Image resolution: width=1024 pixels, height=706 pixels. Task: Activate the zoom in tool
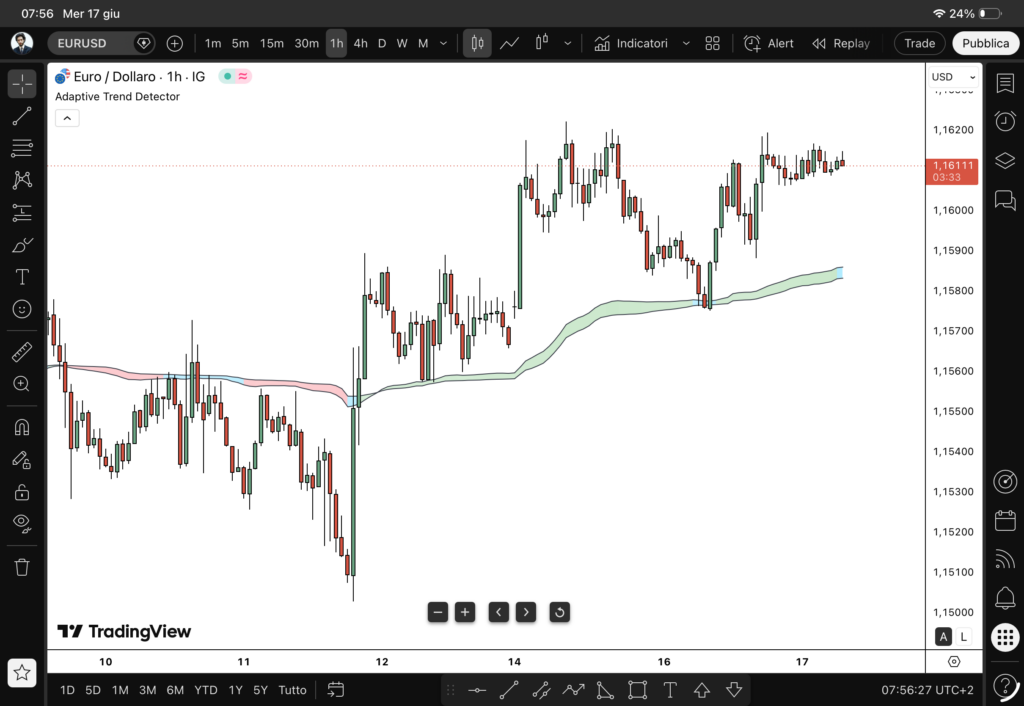pyautogui.click(x=22, y=384)
